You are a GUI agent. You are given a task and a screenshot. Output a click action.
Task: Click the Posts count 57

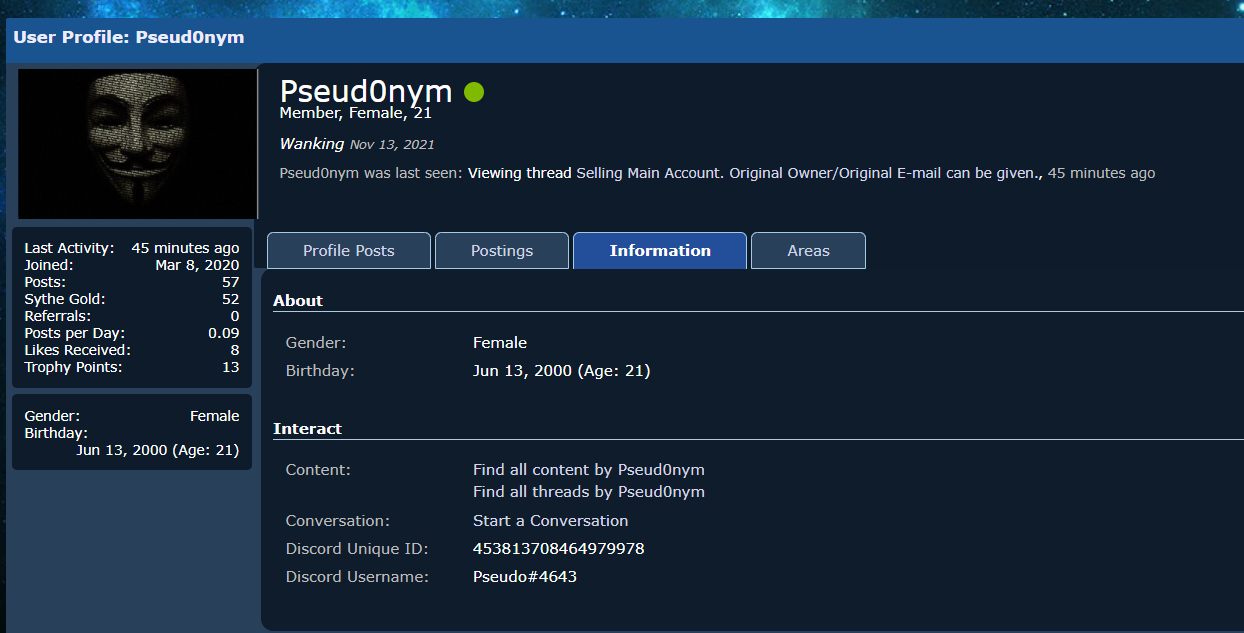(231, 282)
